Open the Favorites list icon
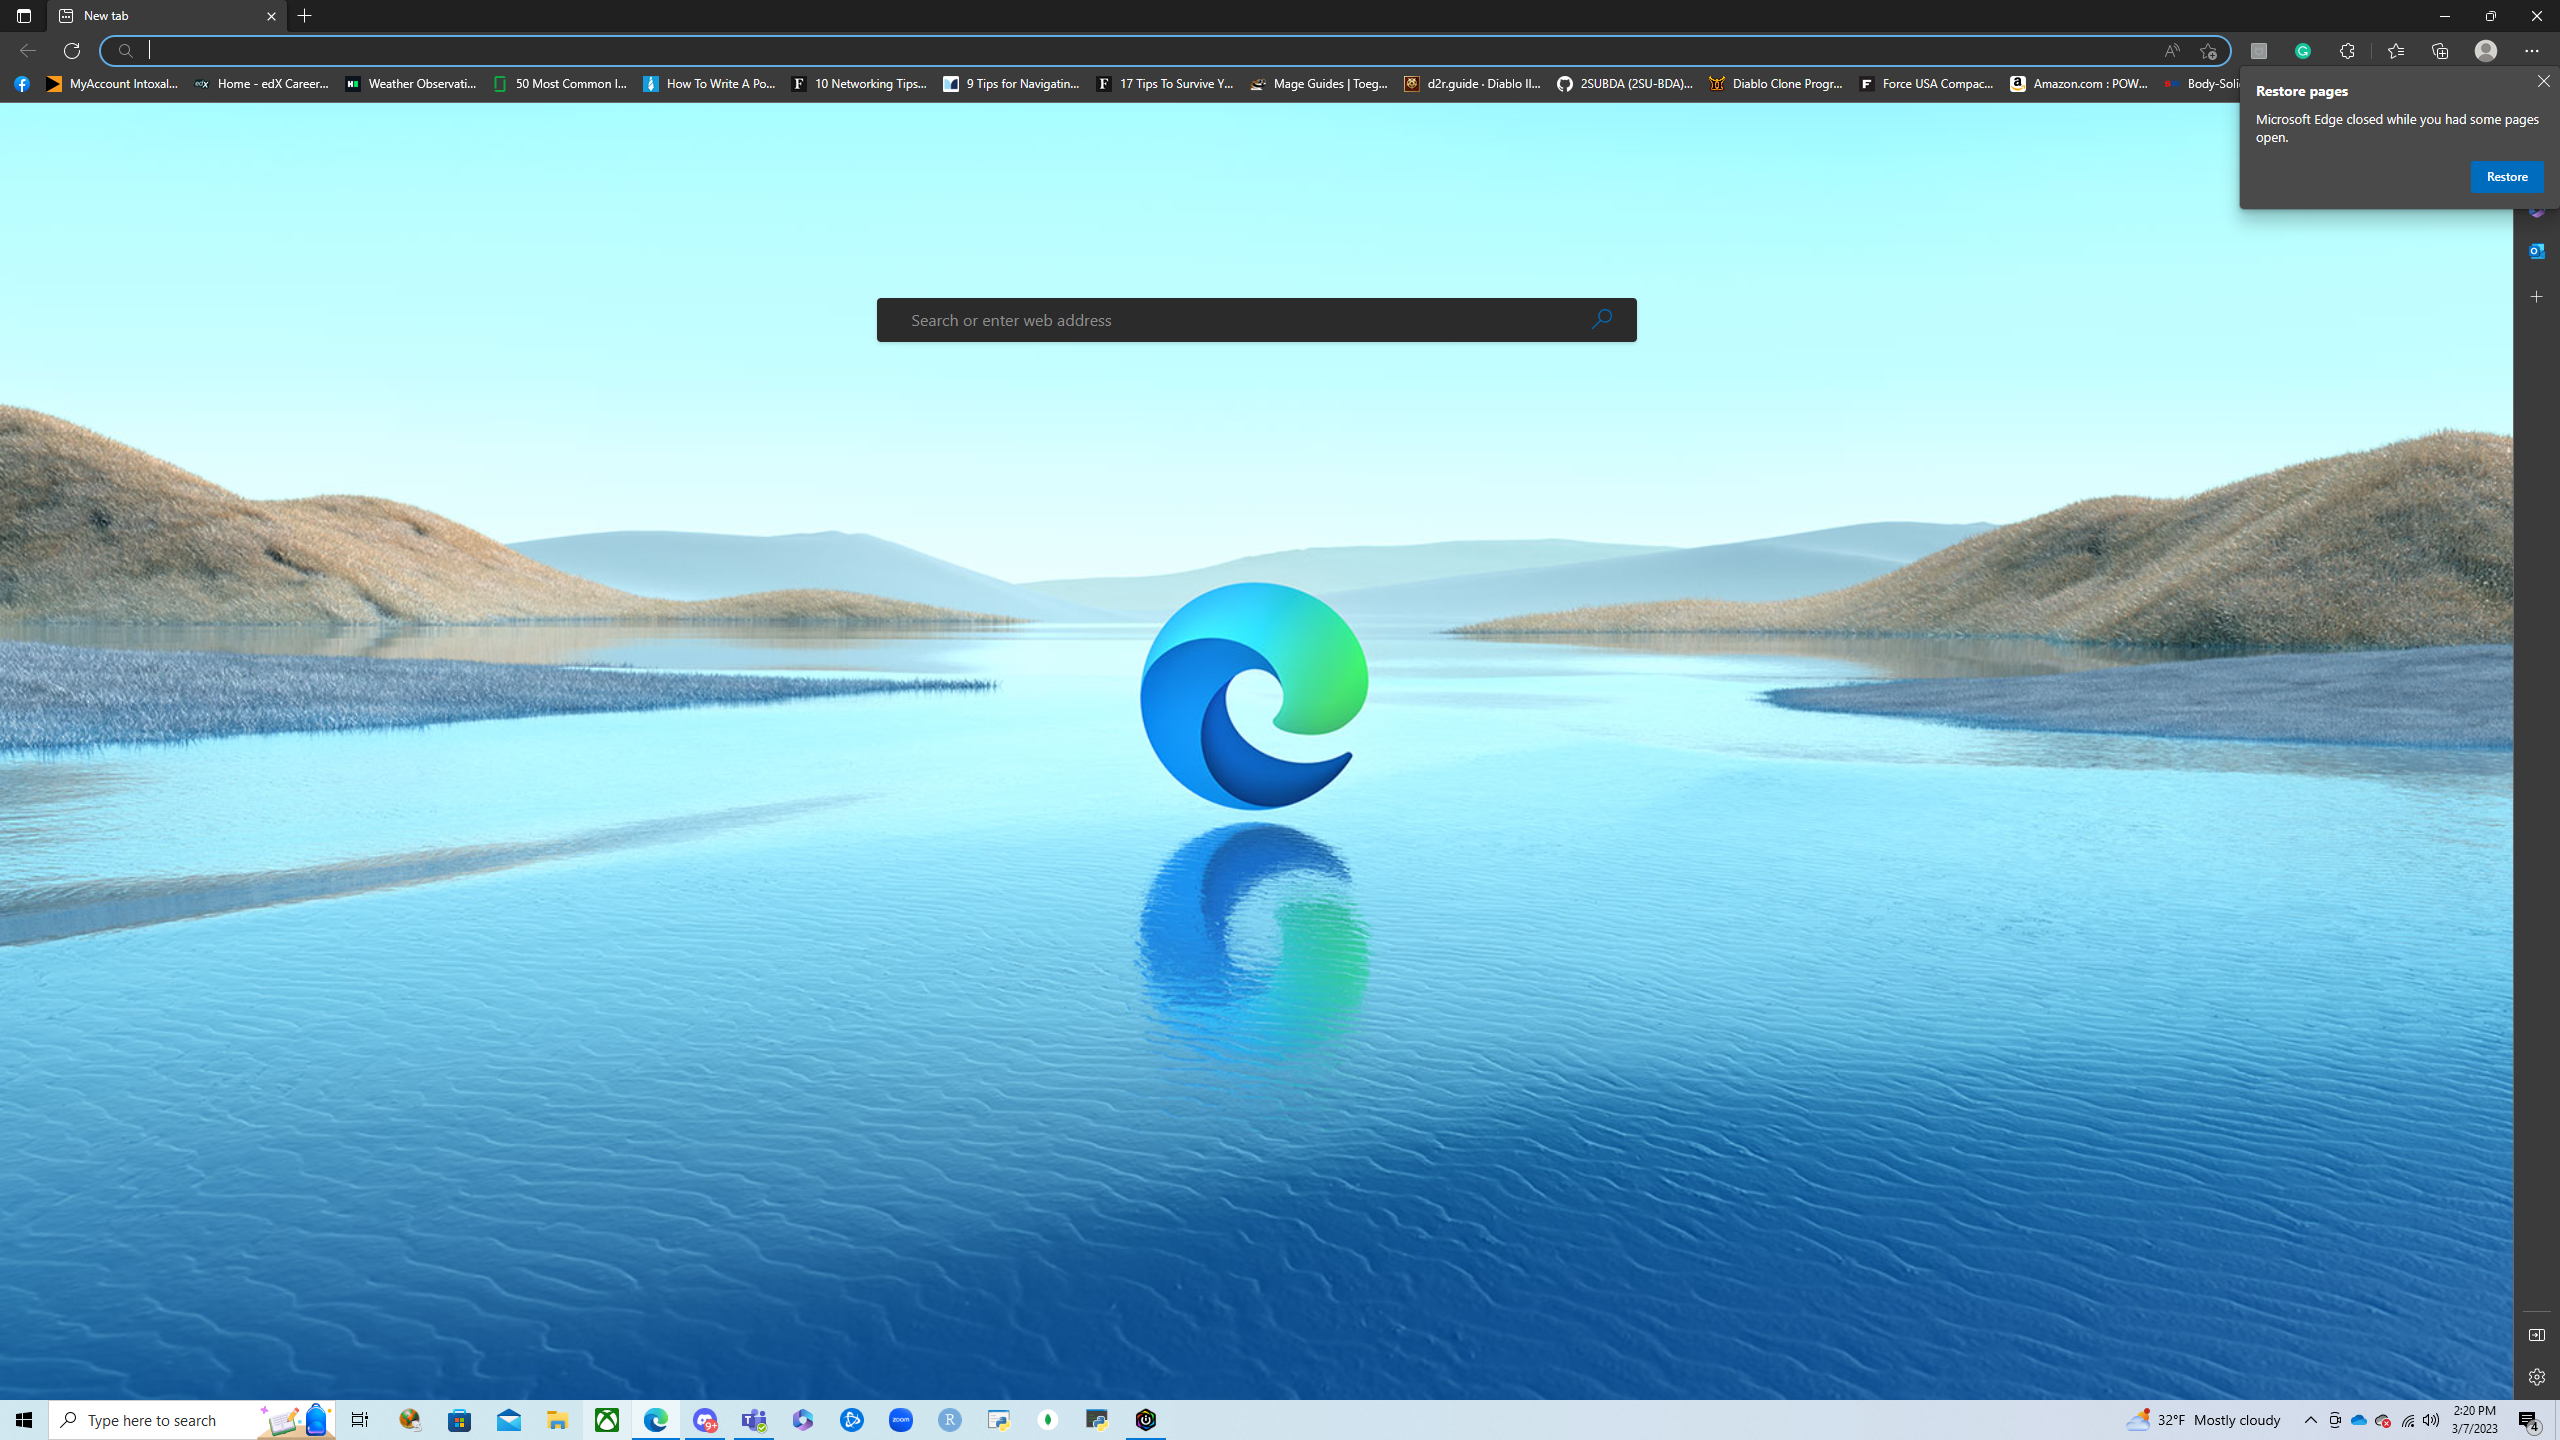This screenshot has width=2560, height=1440. [x=2395, y=51]
